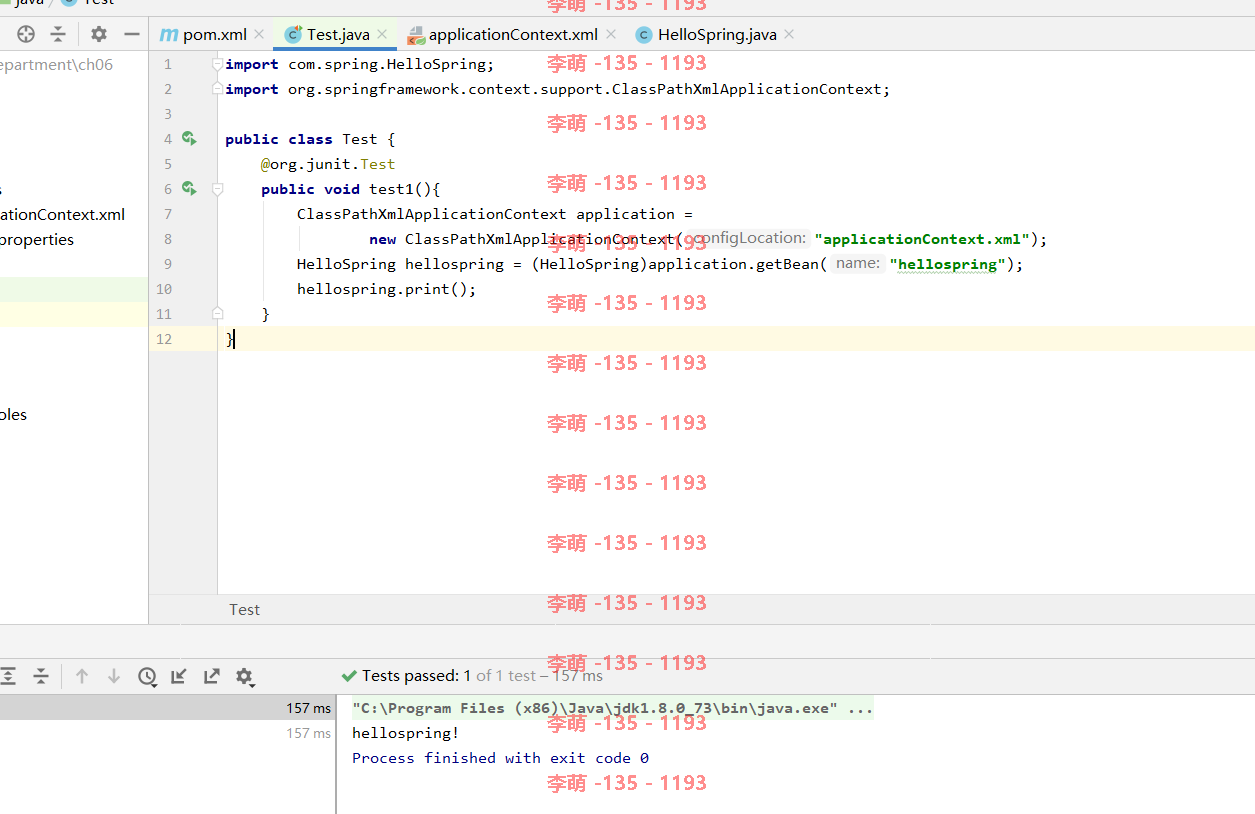The width and height of the screenshot is (1255, 814).
Task: Select the applicationContext.xml file in project tree
Action: 63,214
